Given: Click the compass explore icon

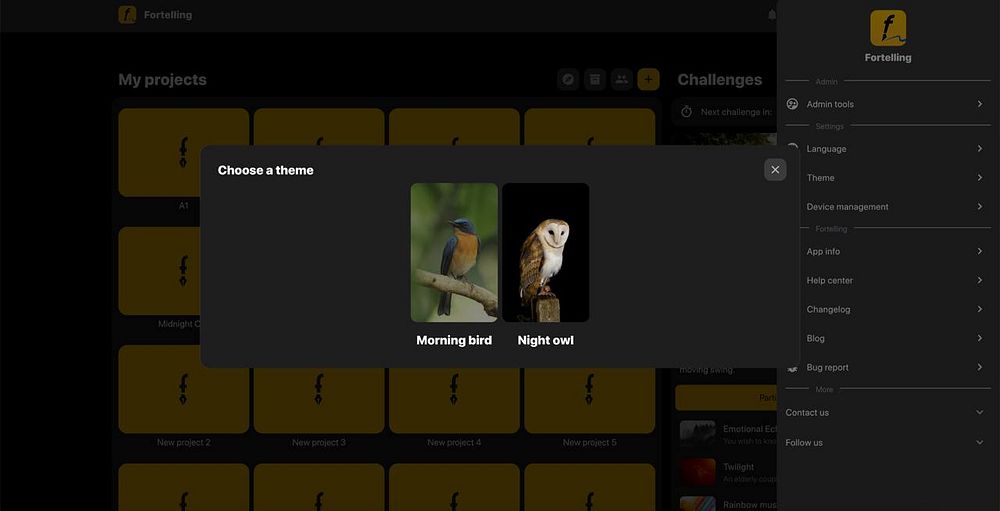Looking at the screenshot, I should click(x=568, y=80).
